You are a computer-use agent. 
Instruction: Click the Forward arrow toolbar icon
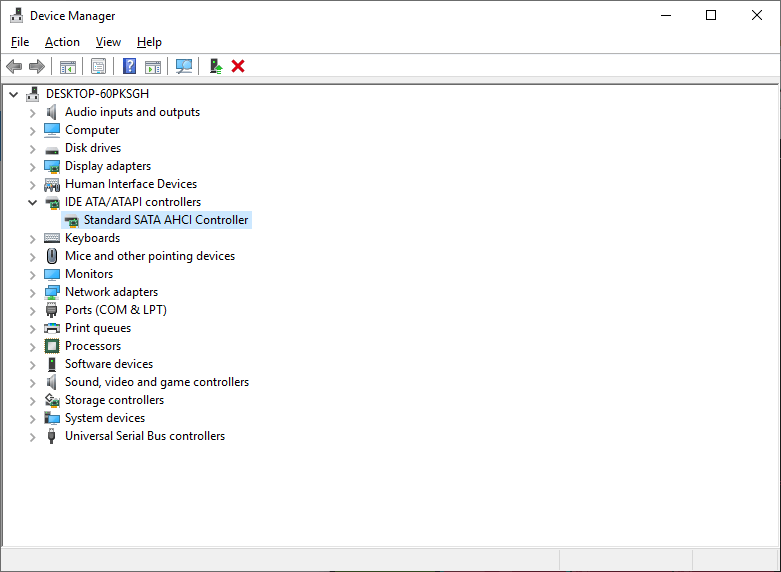tap(37, 66)
